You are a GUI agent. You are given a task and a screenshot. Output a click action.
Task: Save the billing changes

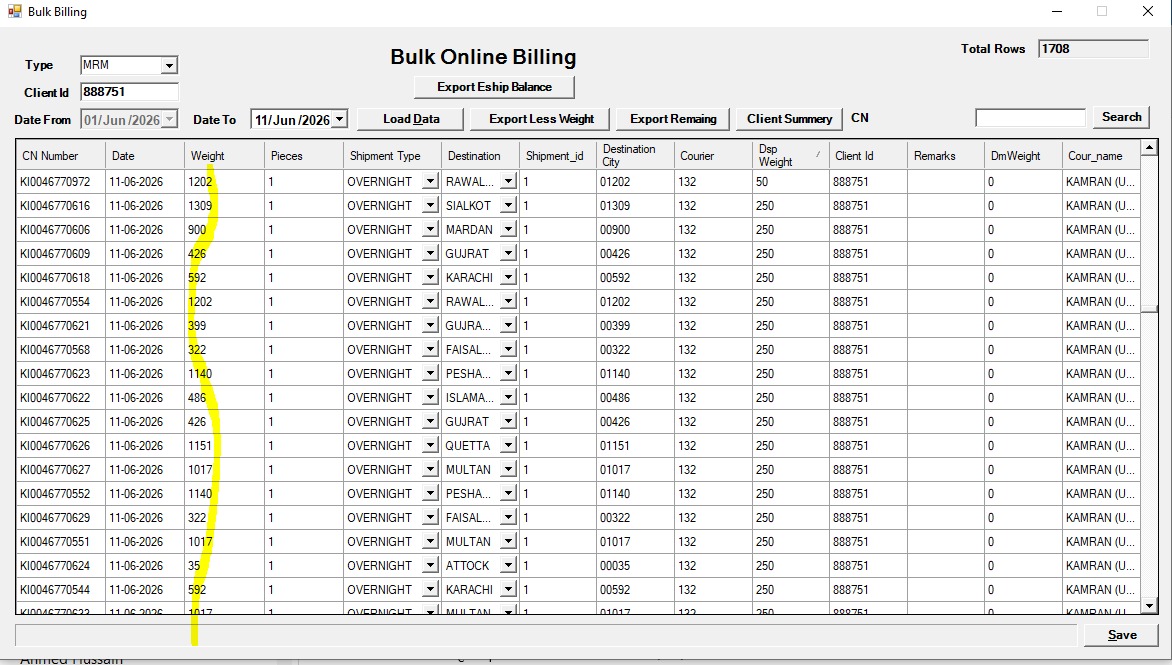(x=1121, y=635)
